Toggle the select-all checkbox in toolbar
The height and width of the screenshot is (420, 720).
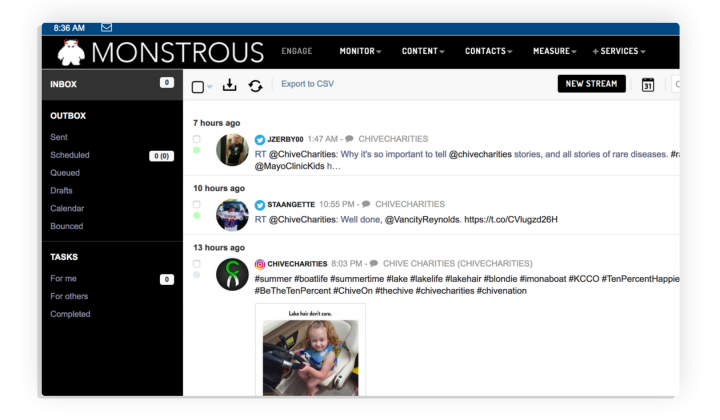197,87
